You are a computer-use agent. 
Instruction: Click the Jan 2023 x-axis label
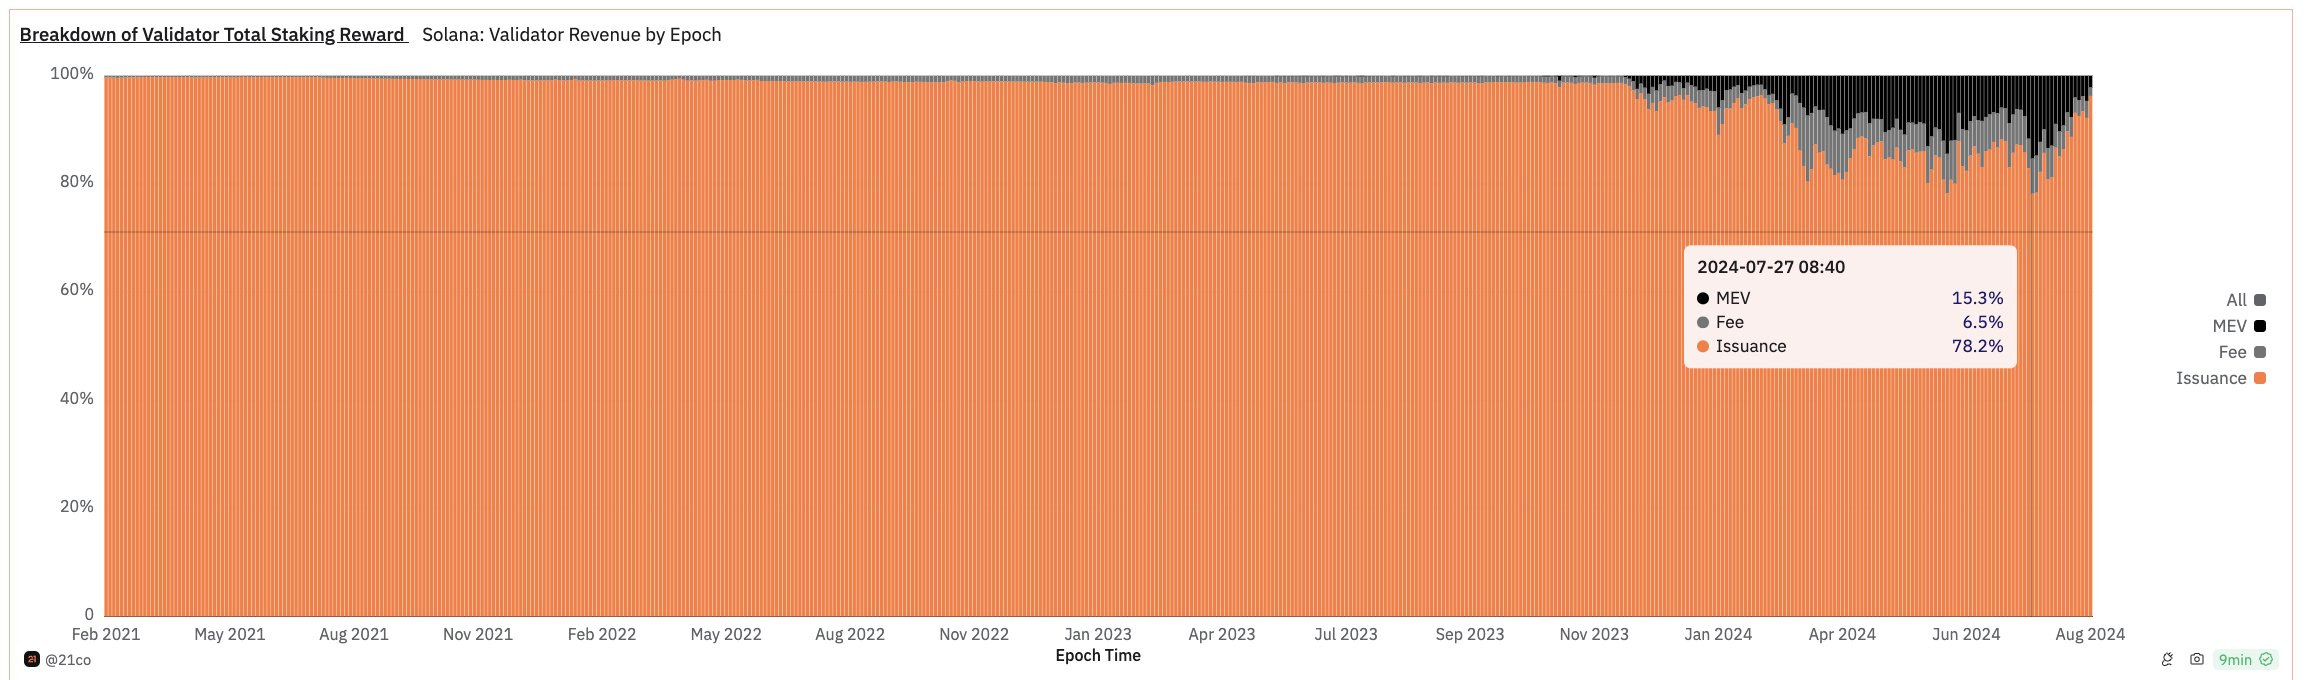[x=1098, y=634]
